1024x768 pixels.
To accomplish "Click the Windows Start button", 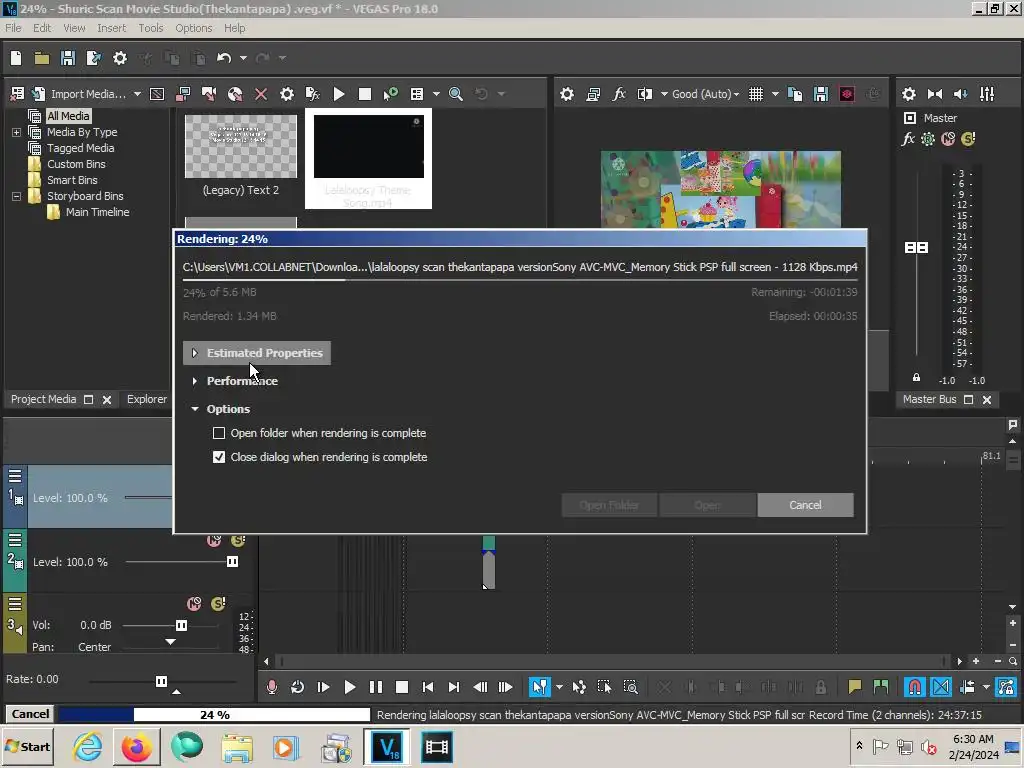I will coord(27,746).
